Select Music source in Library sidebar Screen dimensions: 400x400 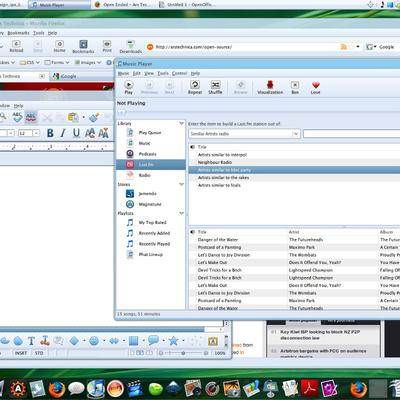pyautogui.click(x=151, y=143)
